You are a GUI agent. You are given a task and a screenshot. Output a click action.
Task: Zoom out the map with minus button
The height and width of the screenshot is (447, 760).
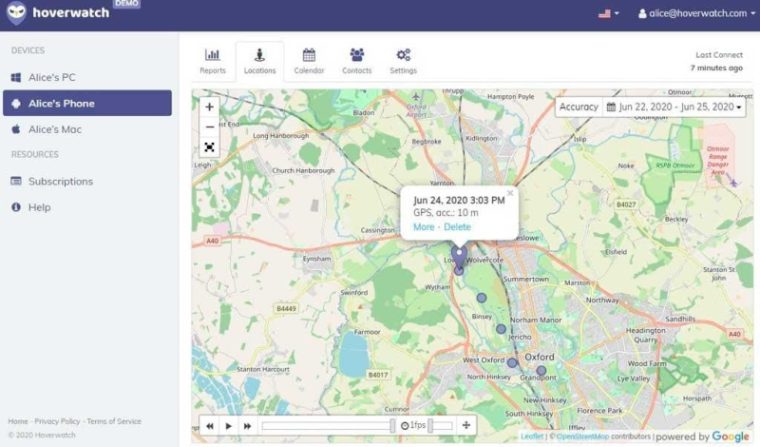click(x=209, y=127)
